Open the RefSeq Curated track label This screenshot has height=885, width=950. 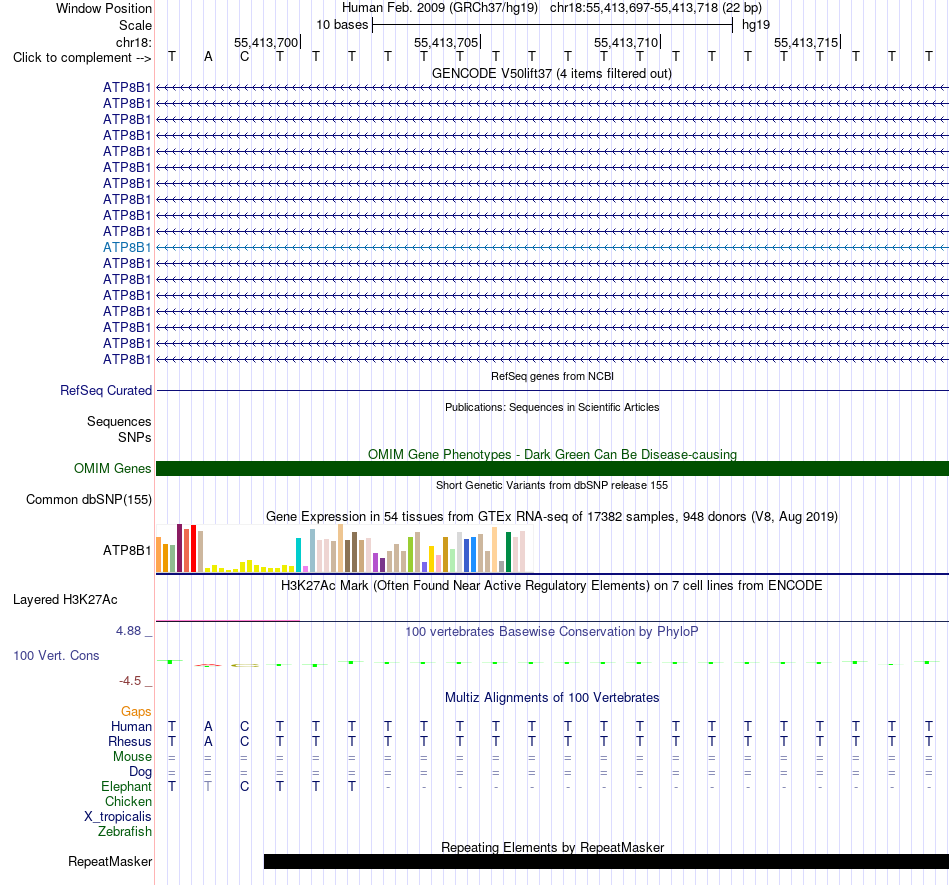point(105,390)
